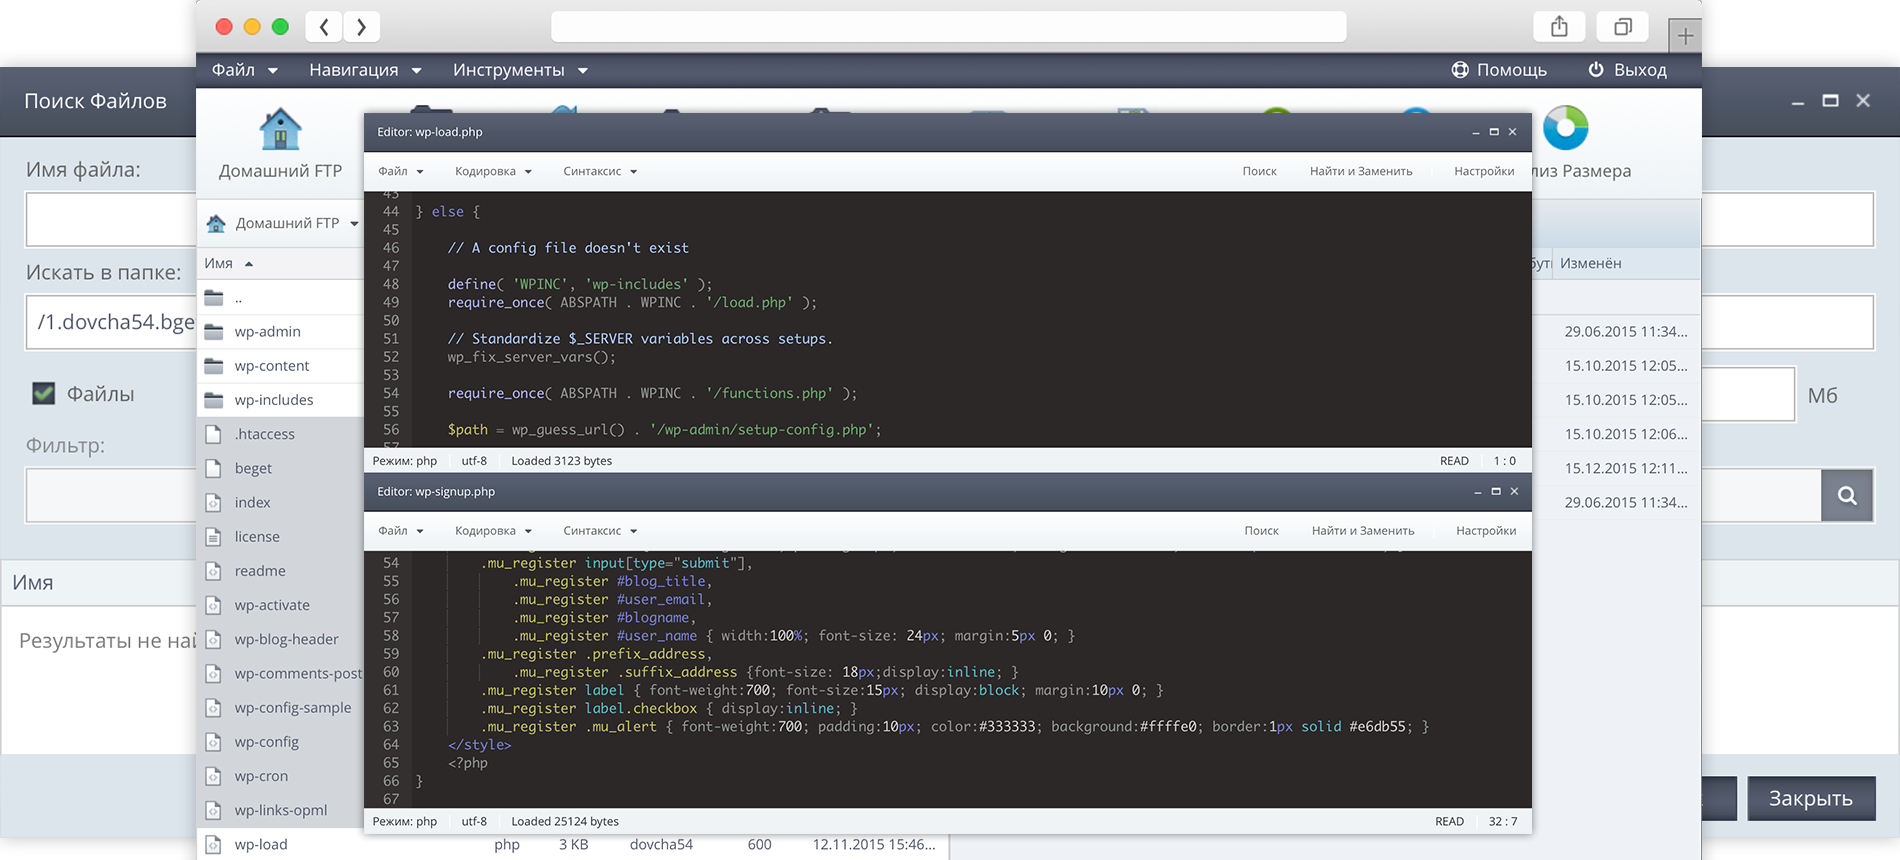Image resolution: width=1900 pixels, height=860 pixels.
Task: Open Синтаксис dropdown in wp-signup.php editor
Action: [x=600, y=531]
